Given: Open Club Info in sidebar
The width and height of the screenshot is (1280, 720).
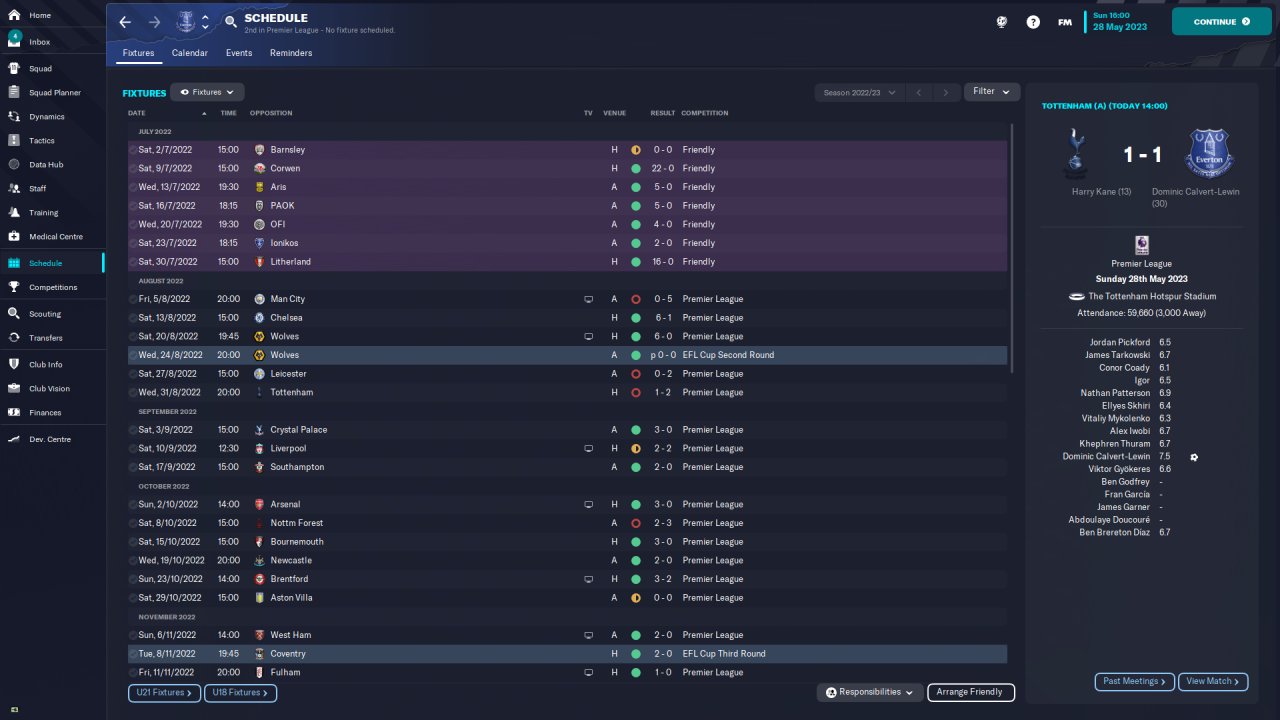Looking at the screenshot, I should coord(46,365).
